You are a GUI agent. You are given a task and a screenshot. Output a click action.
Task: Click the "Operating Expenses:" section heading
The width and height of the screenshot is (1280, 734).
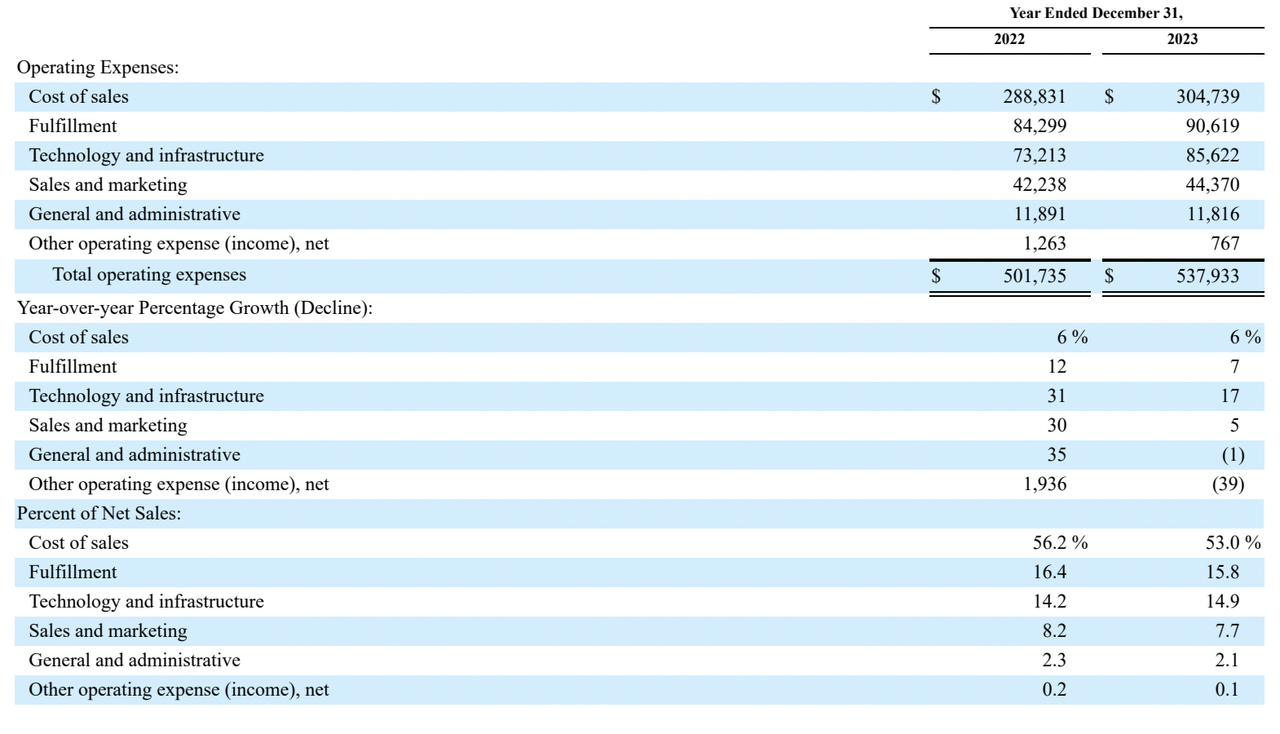98,68
